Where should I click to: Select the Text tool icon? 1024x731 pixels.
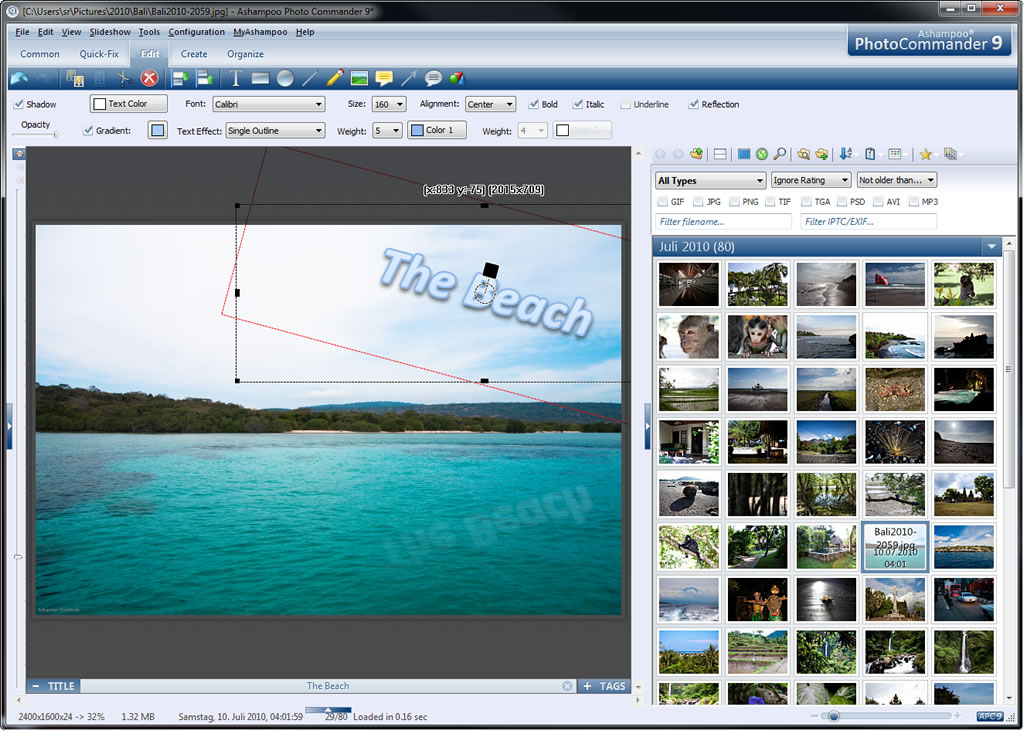[236, 78]
